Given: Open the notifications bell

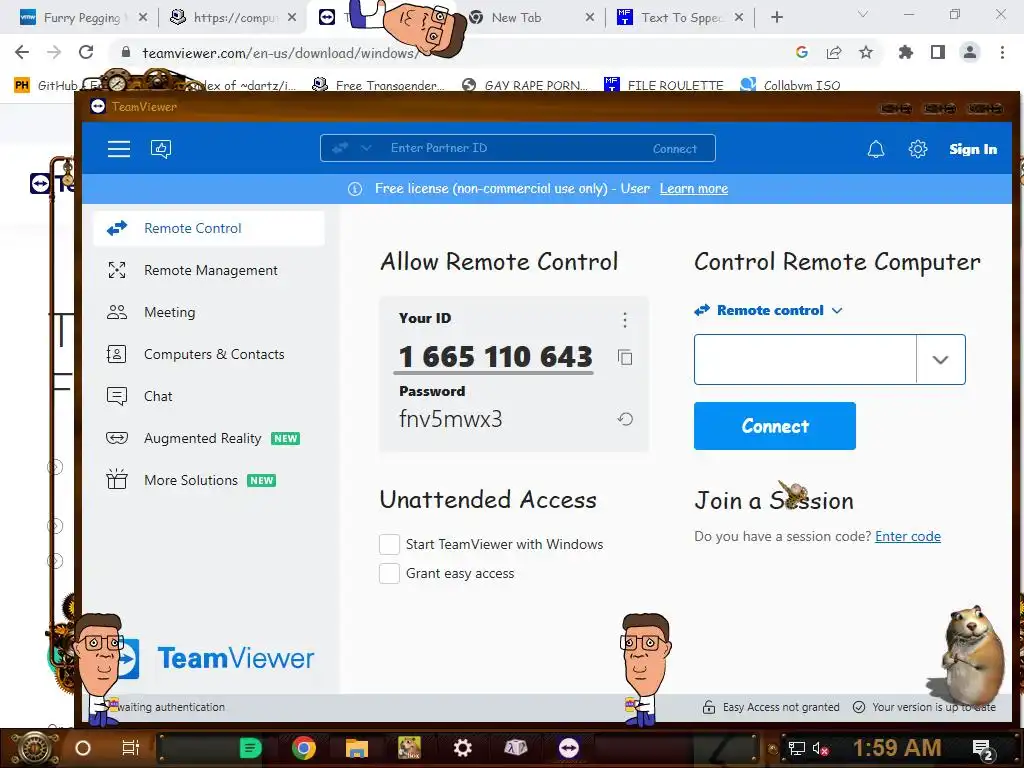Looking at the screenshot, I should click(x=876, y=149).
